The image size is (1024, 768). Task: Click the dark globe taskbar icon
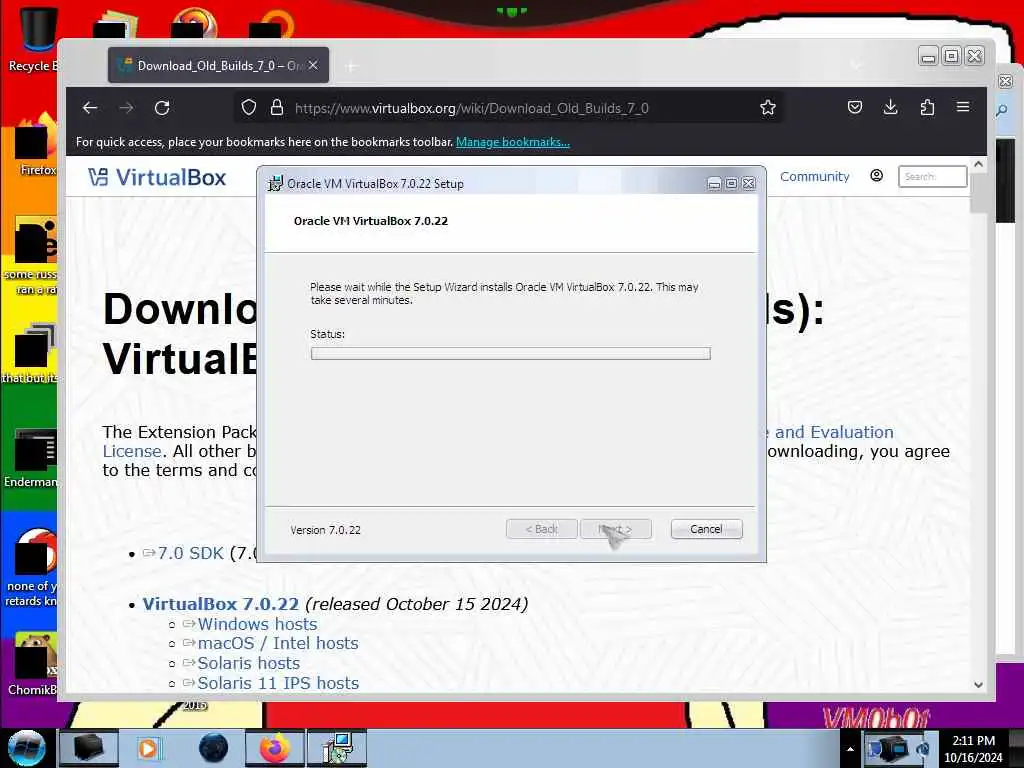tap(214, 748)
